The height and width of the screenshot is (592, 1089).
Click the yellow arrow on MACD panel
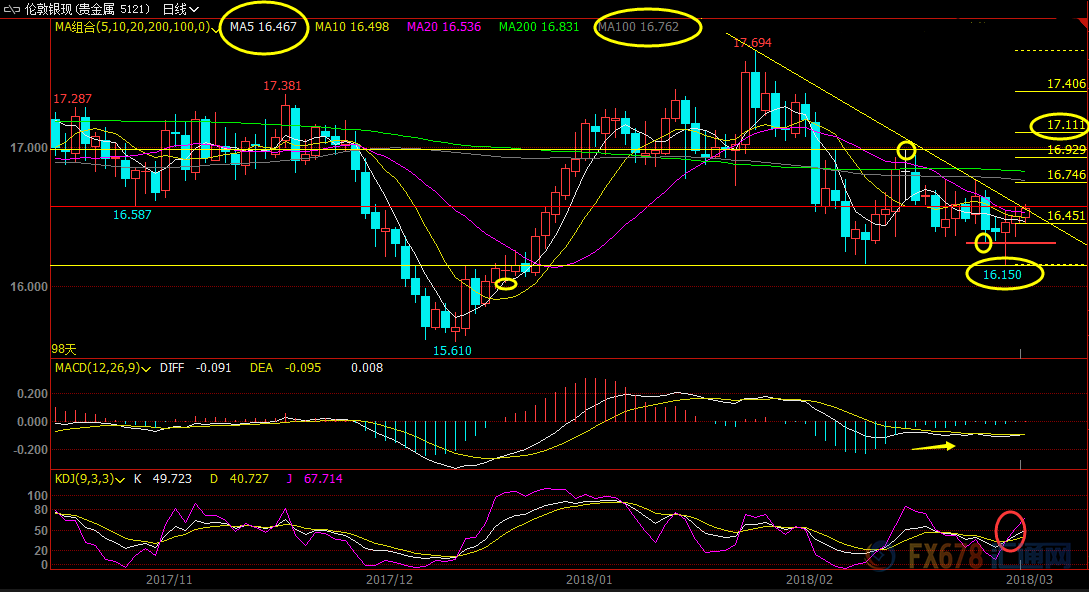932,445
